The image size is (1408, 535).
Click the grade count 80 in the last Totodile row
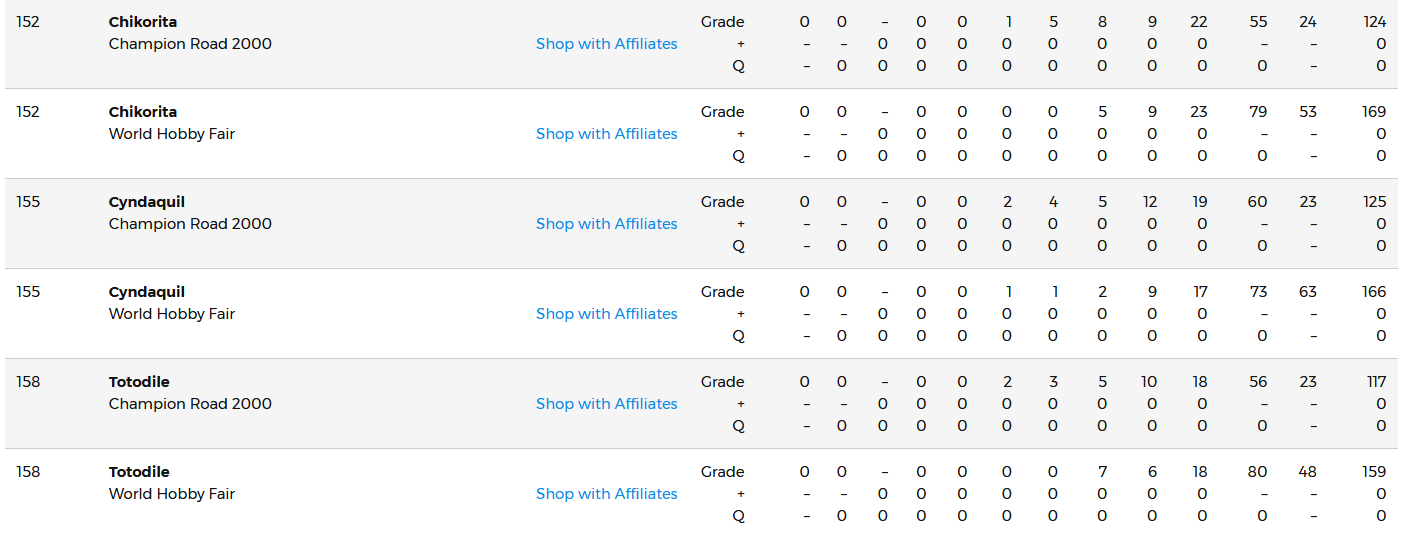click(1258, 472)
